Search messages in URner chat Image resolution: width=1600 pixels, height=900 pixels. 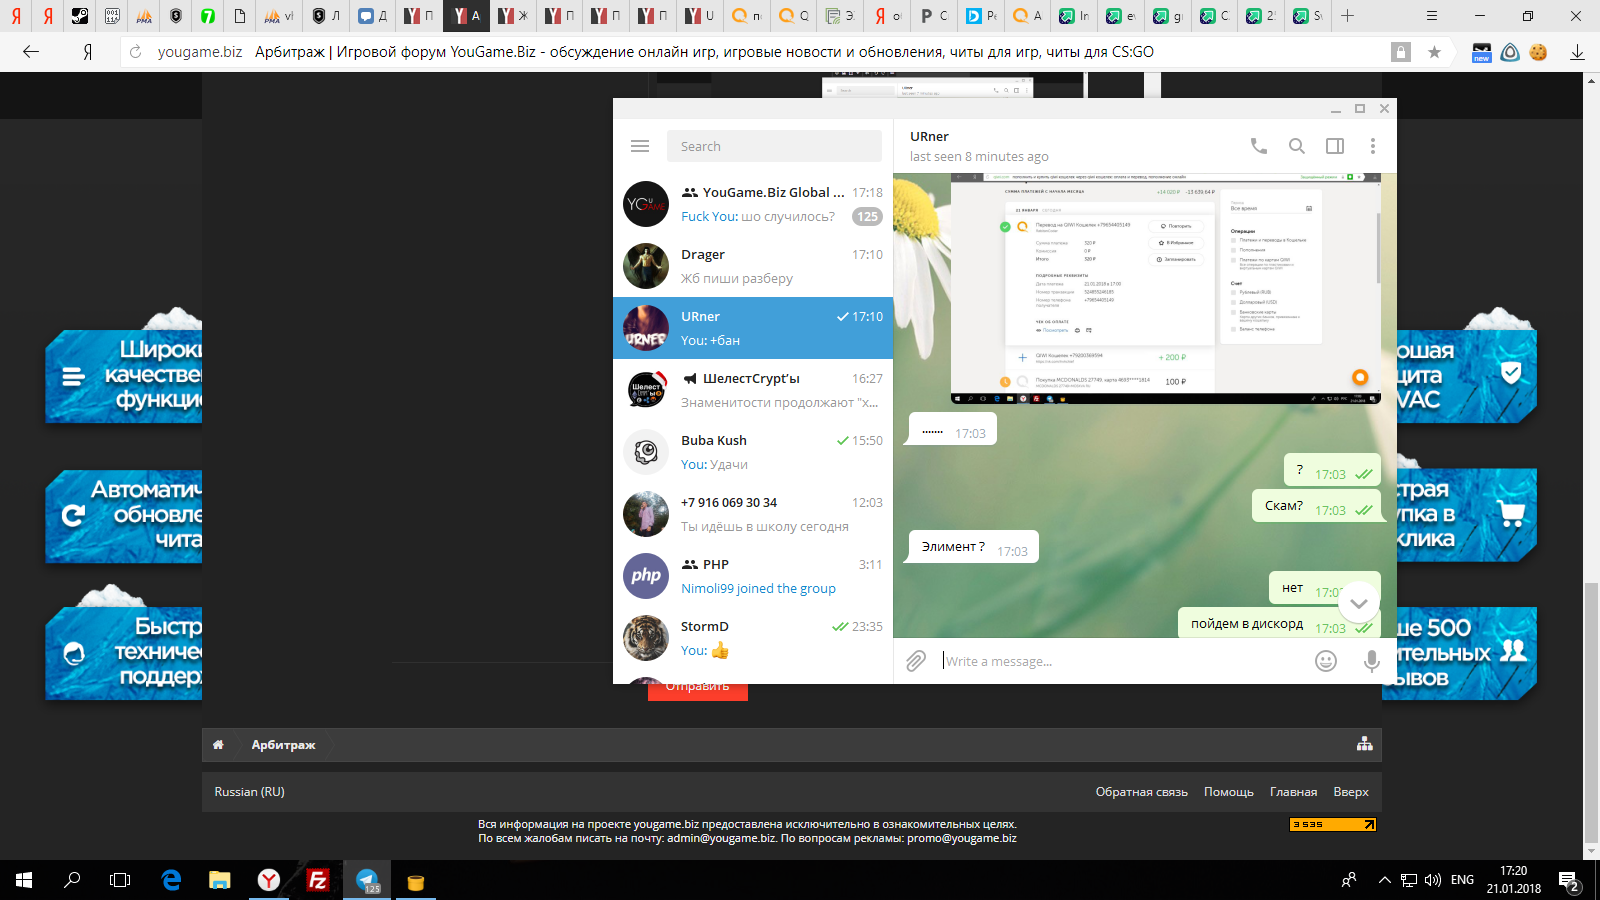click(x=1296, y=146)
